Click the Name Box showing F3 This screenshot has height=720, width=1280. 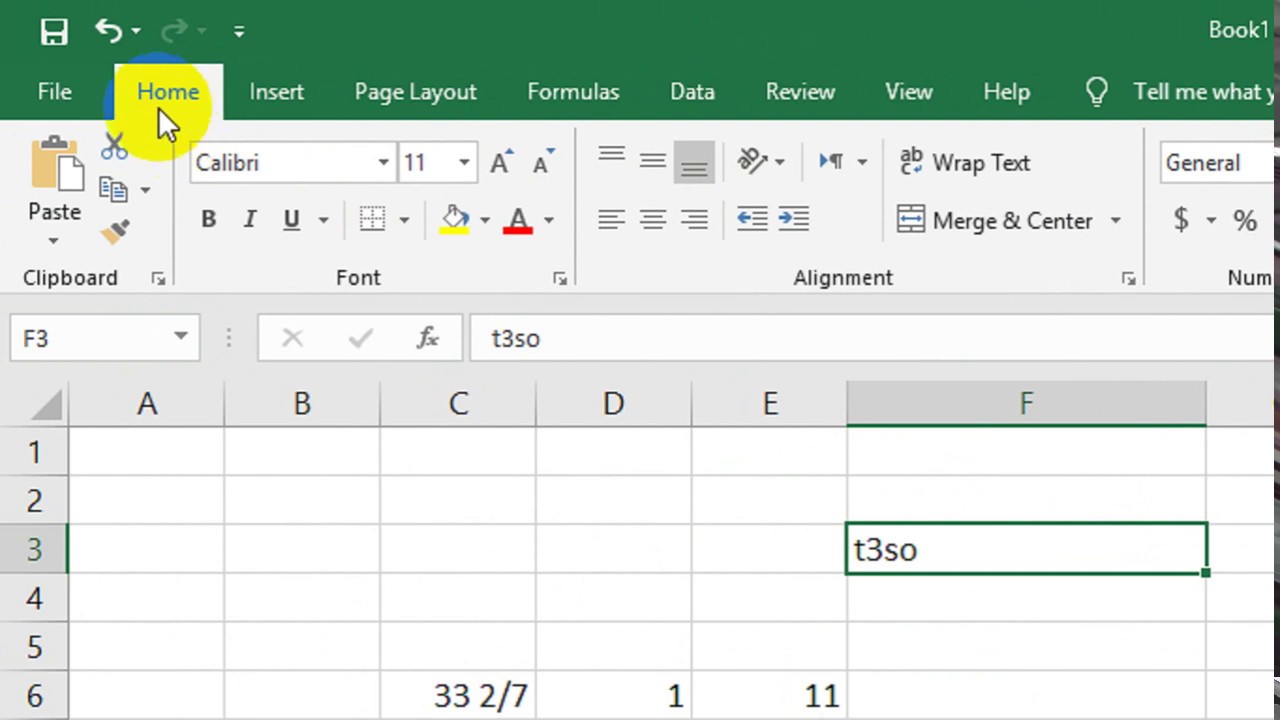(104, 338)
